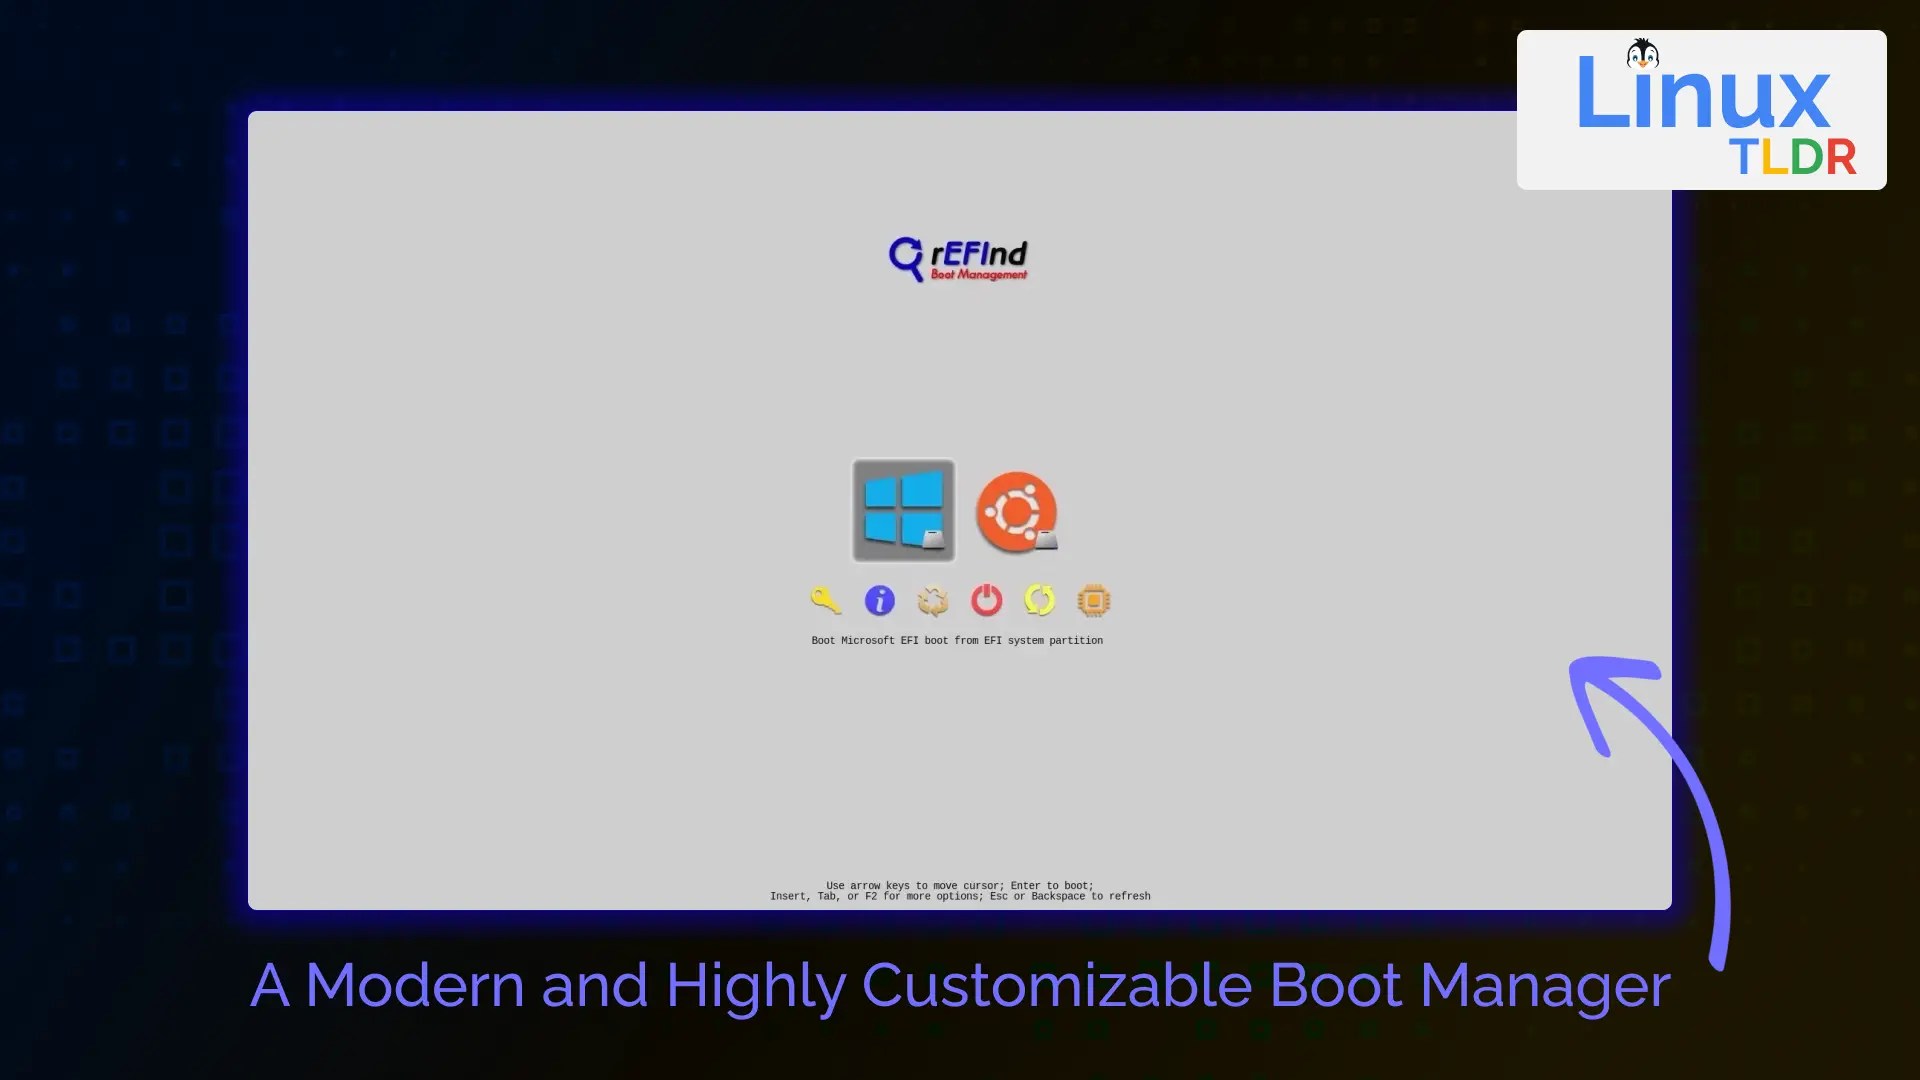Click the red Boot Management subtitle
Image resolution: width=1920 pixels, height=1080 pixels.
click(x=978, y=275)
